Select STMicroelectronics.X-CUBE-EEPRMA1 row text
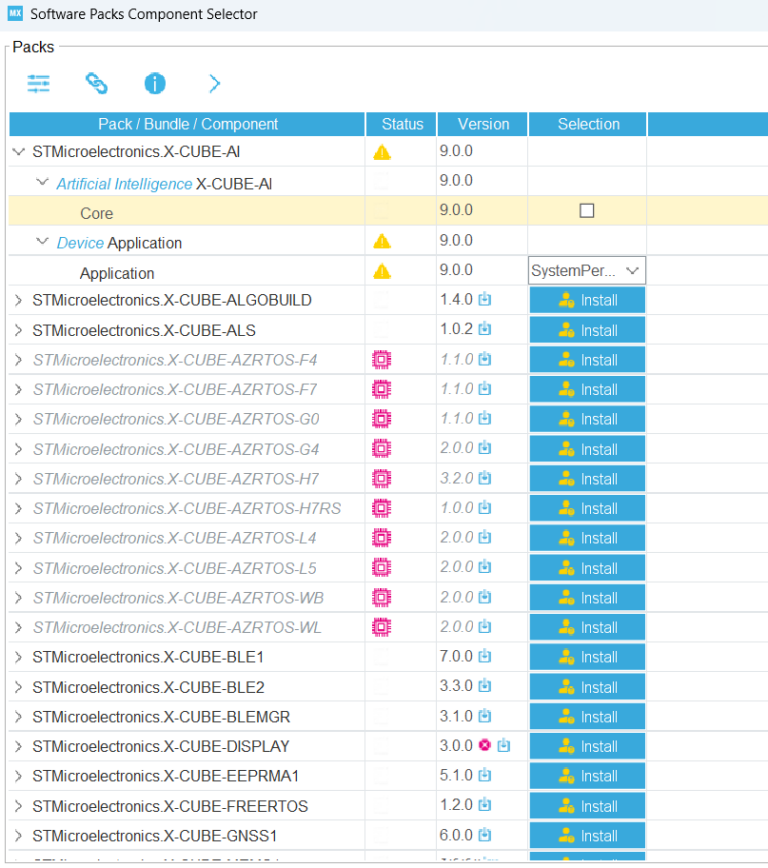Image resolution: width=768 pixels, height=868 pixels. pyautogui.click(x=166, y=776)
